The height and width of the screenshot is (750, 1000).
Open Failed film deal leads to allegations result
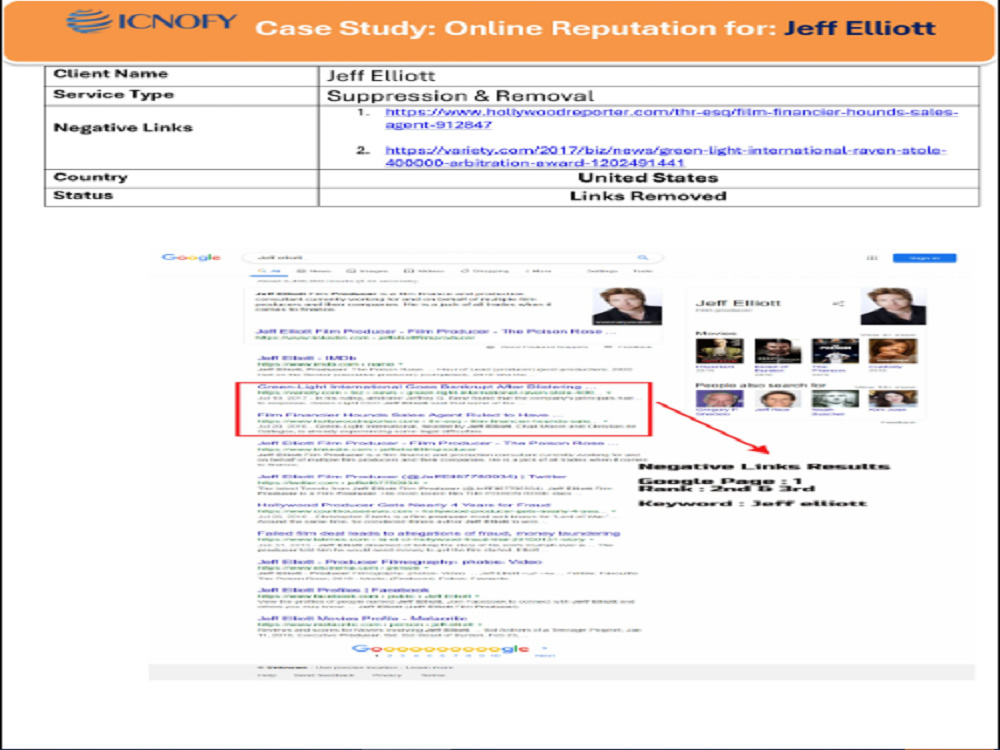tap(439, 533)
